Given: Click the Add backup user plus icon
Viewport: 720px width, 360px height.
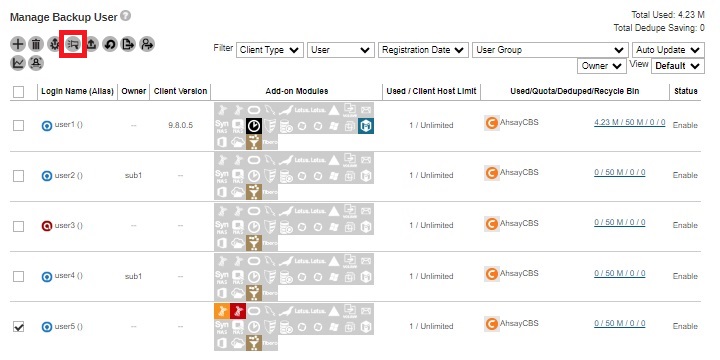Looking at the screenshot, I should click(x=17, y=45).
